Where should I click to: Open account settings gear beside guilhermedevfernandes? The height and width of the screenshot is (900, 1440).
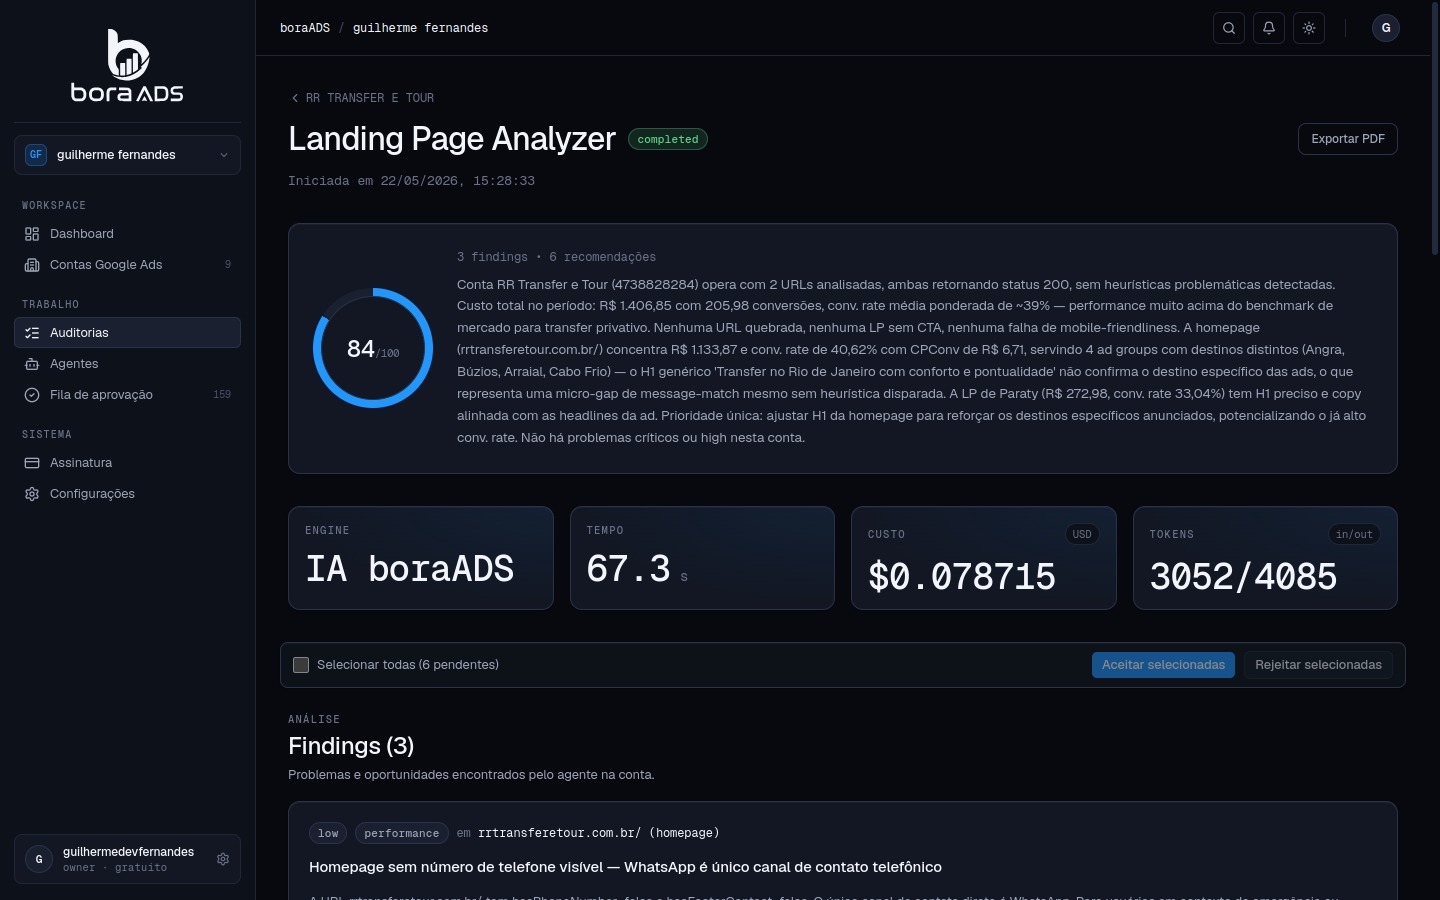tap(223, 859)
